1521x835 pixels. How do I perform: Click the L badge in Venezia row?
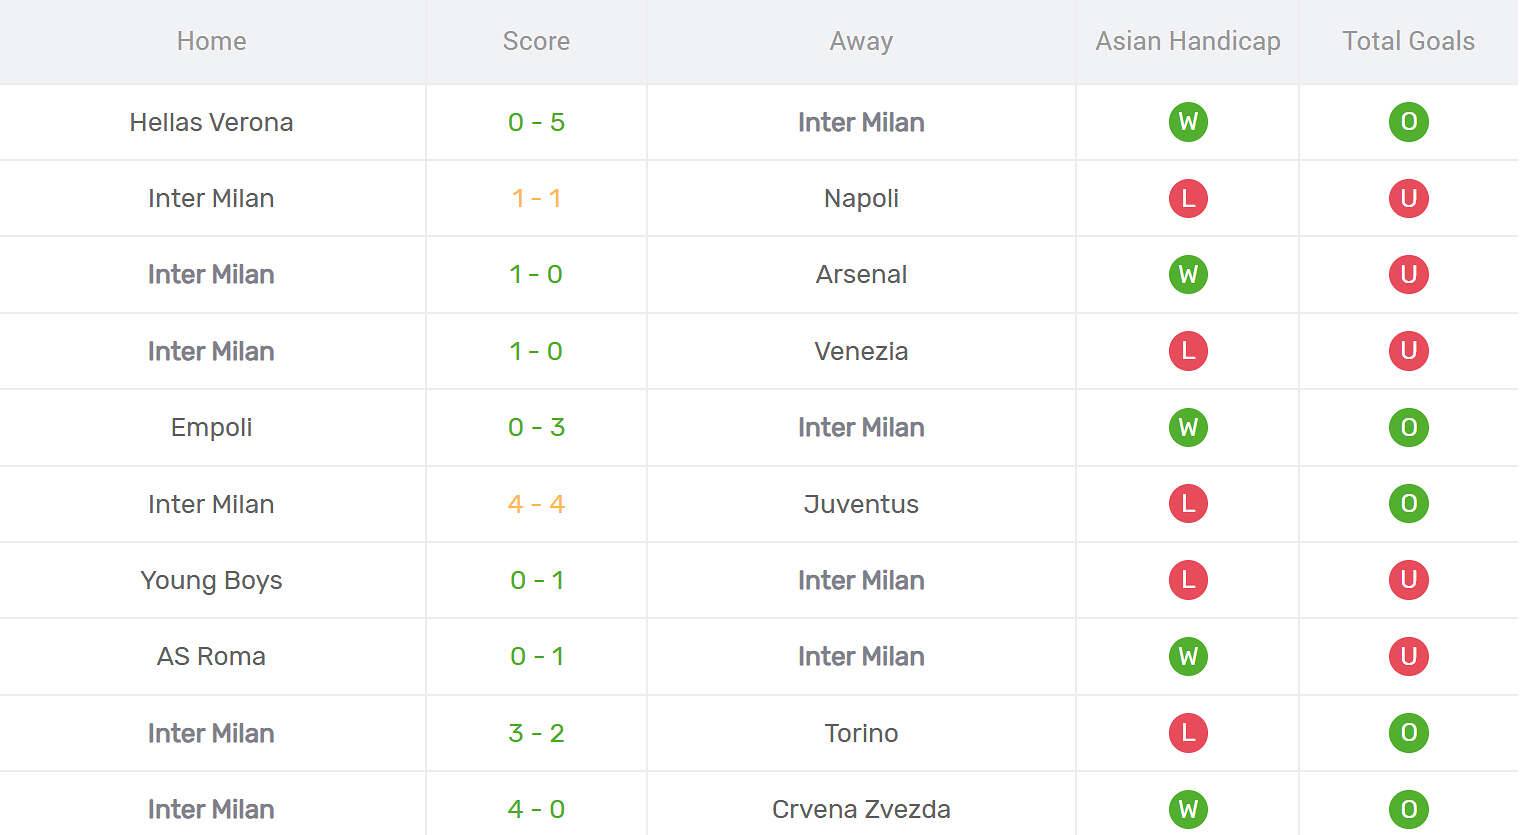[1188, 351]
